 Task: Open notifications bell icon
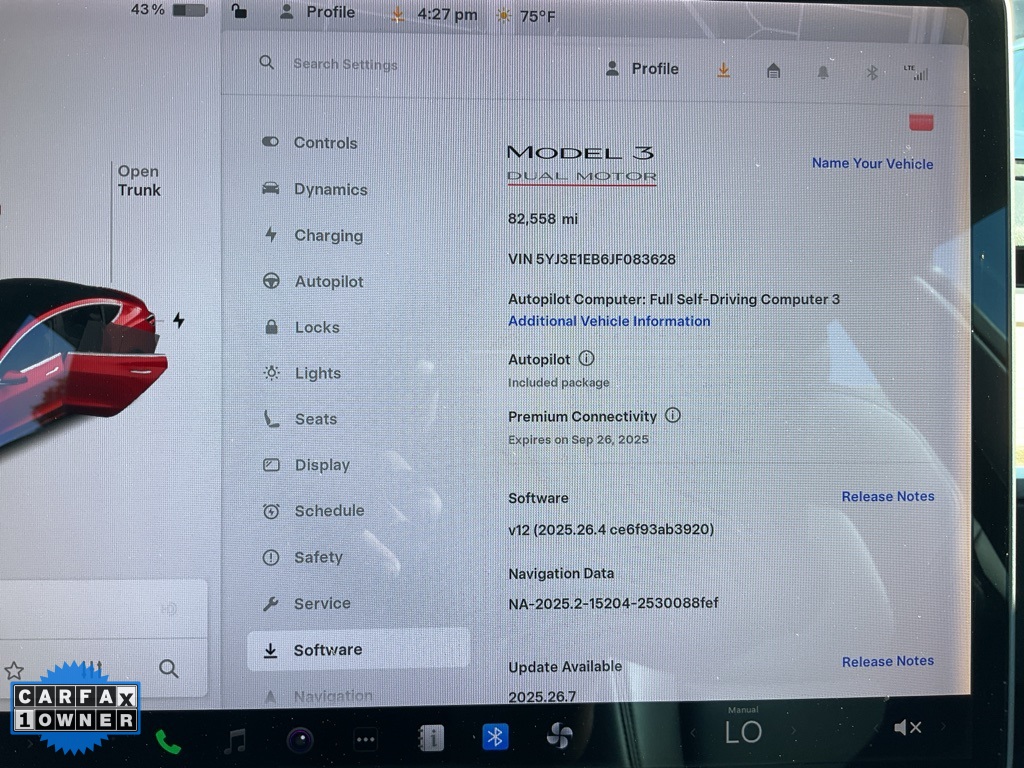coord(823,72)
